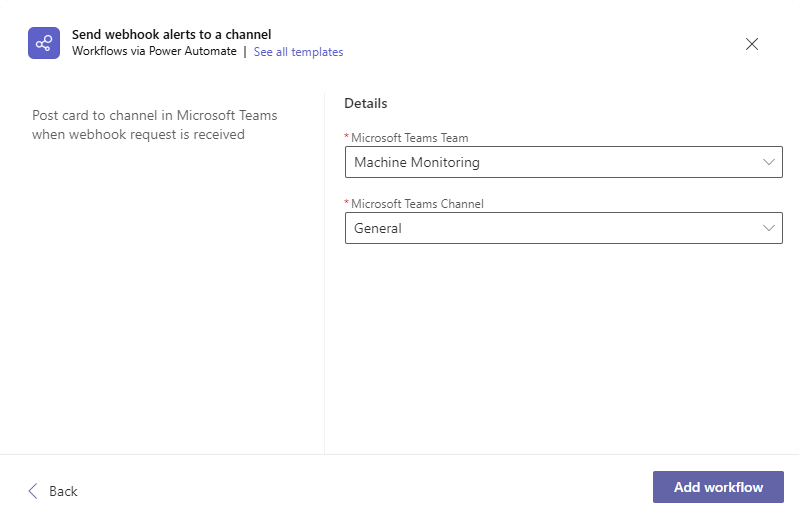Select the Machine Monitoring team field

point(563,162)
